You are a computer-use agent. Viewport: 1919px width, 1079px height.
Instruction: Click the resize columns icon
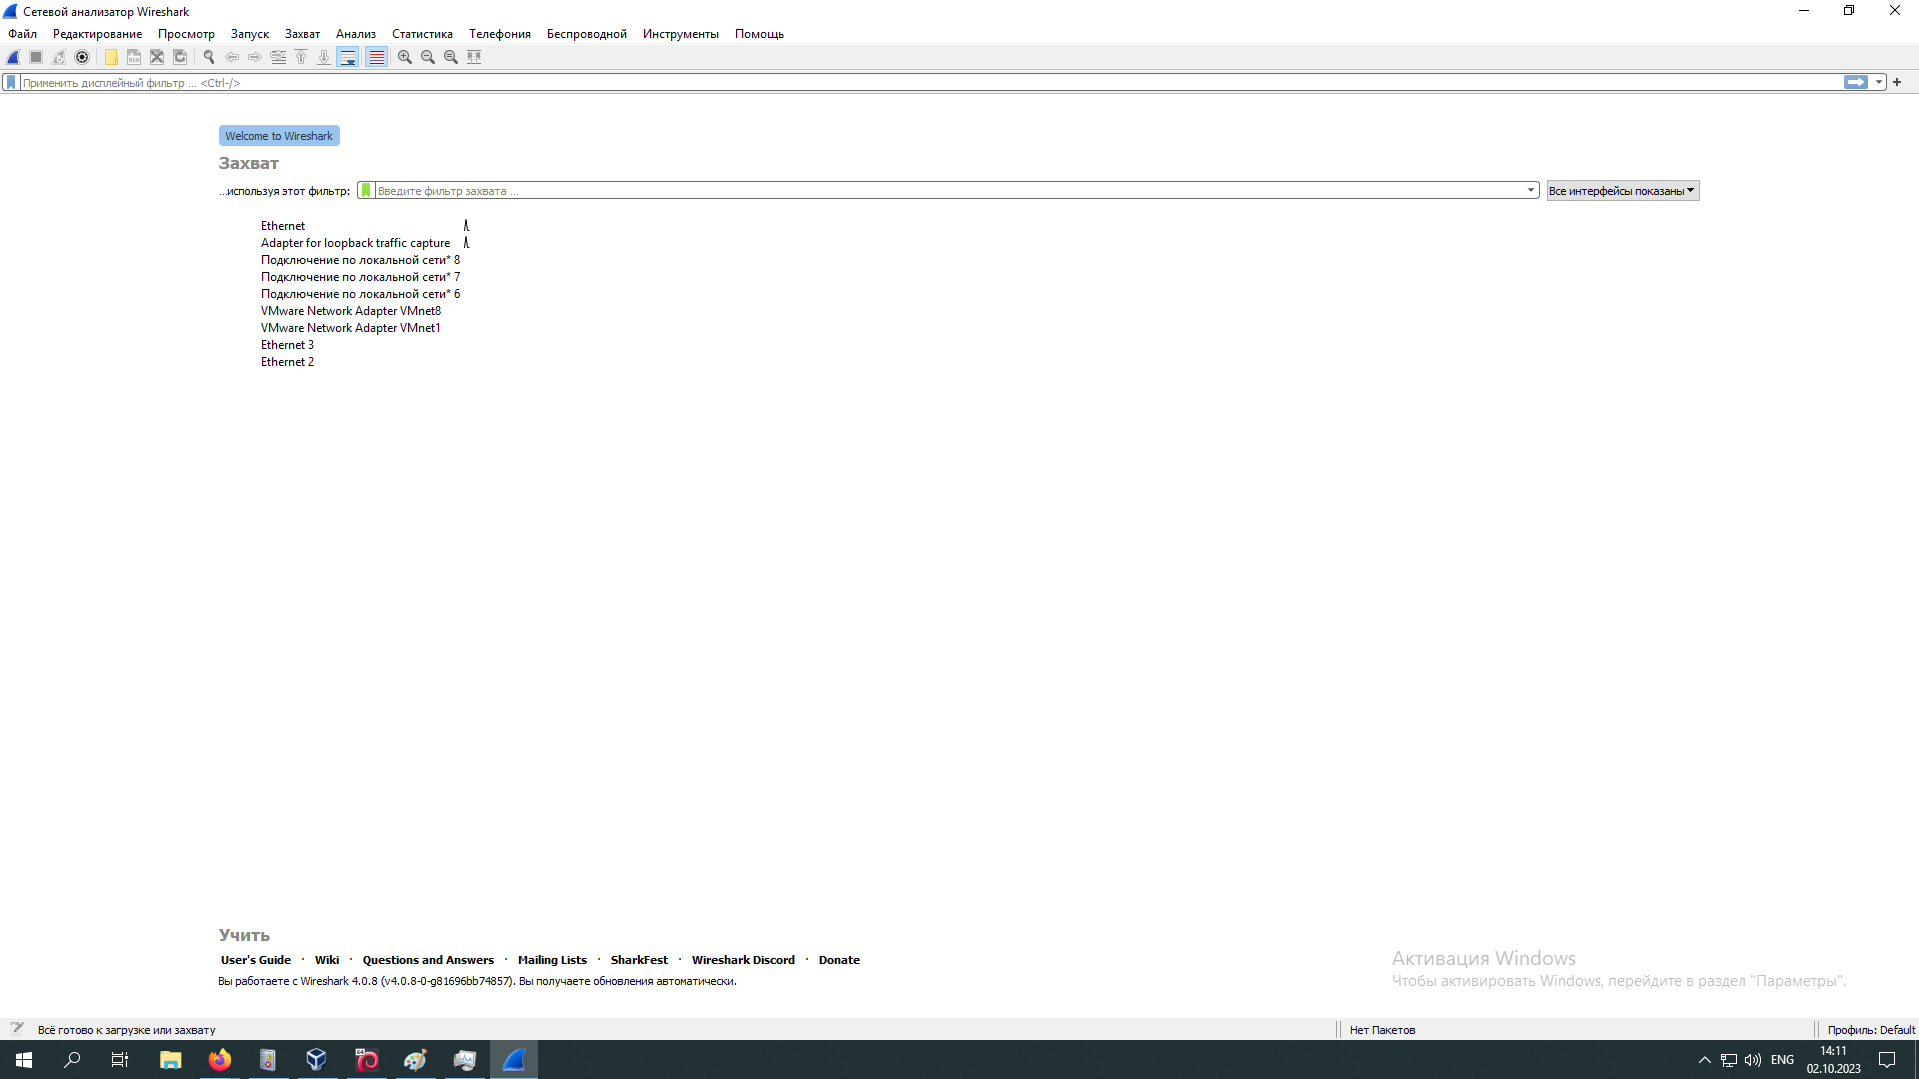(x=474, y=57)
